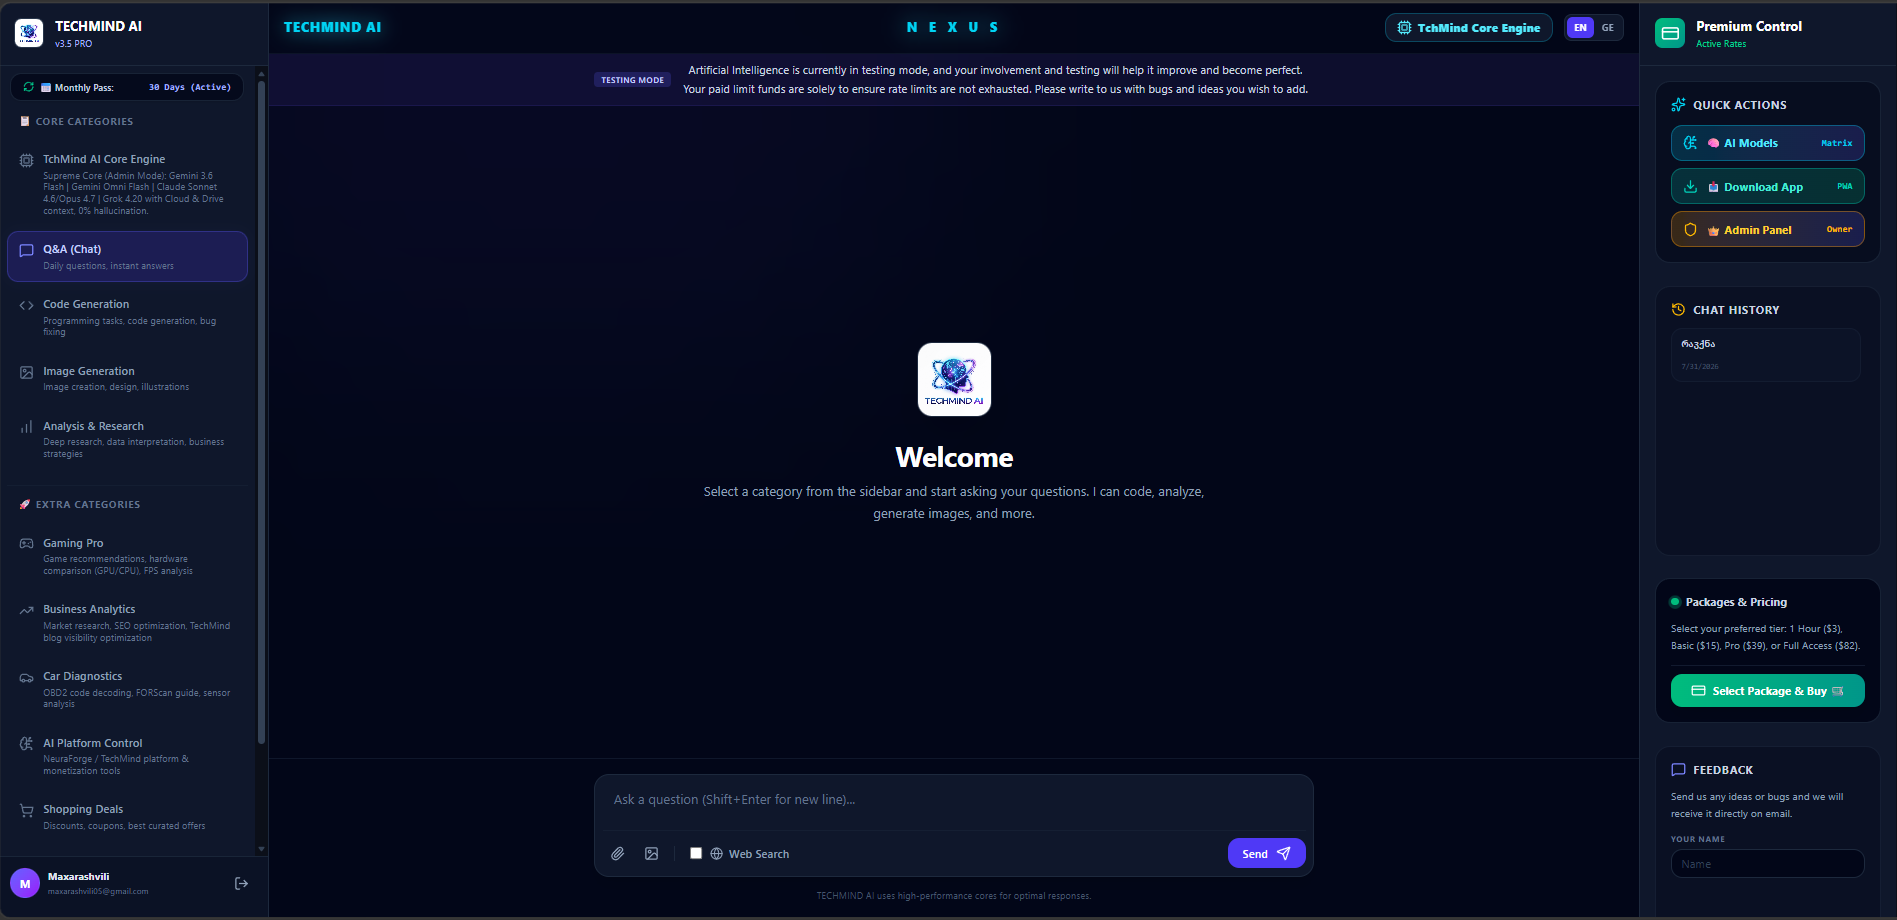The width and height of the screenshot is (1897, 920).
Task: Open the chat history entry "რავქნა"
Action: coord(1765,355)
